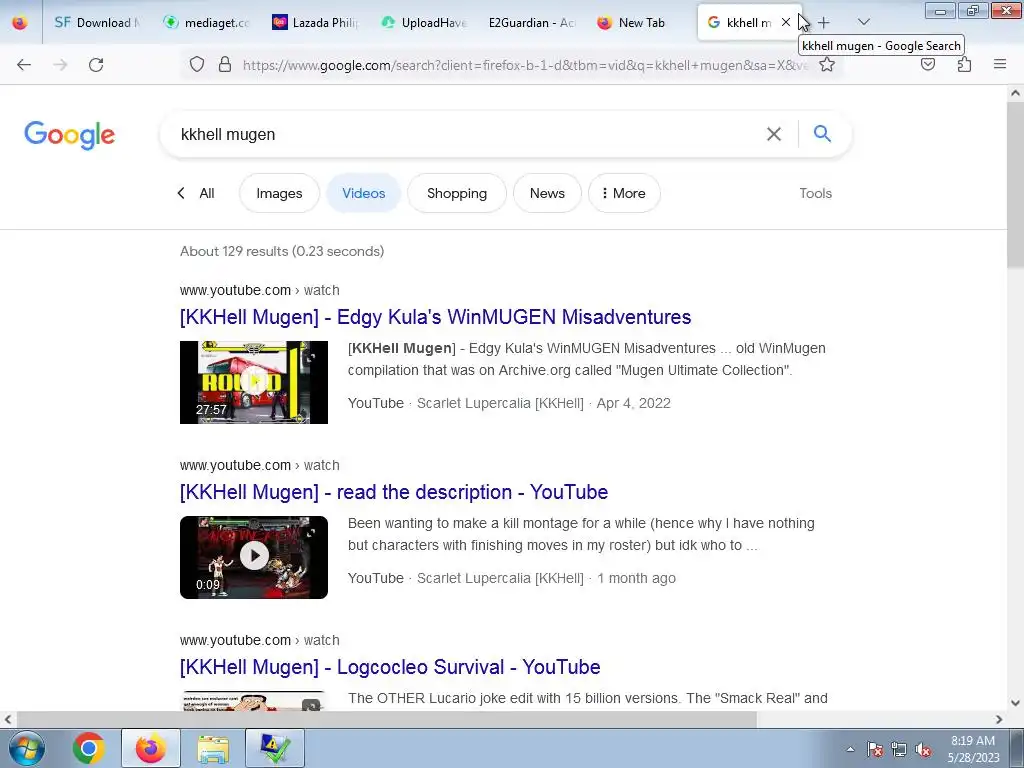Go back with the browser back arrow

click(x=24, y=65)
